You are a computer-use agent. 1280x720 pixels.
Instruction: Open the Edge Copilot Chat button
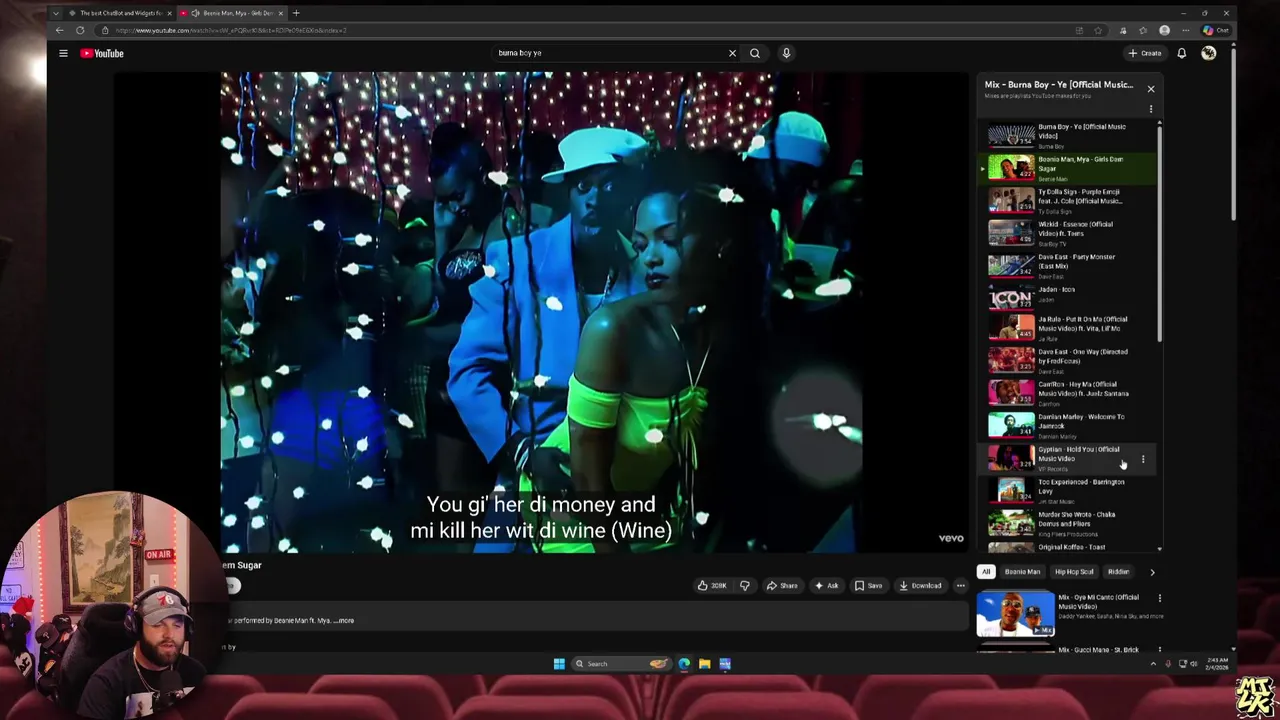point(1216,30)
